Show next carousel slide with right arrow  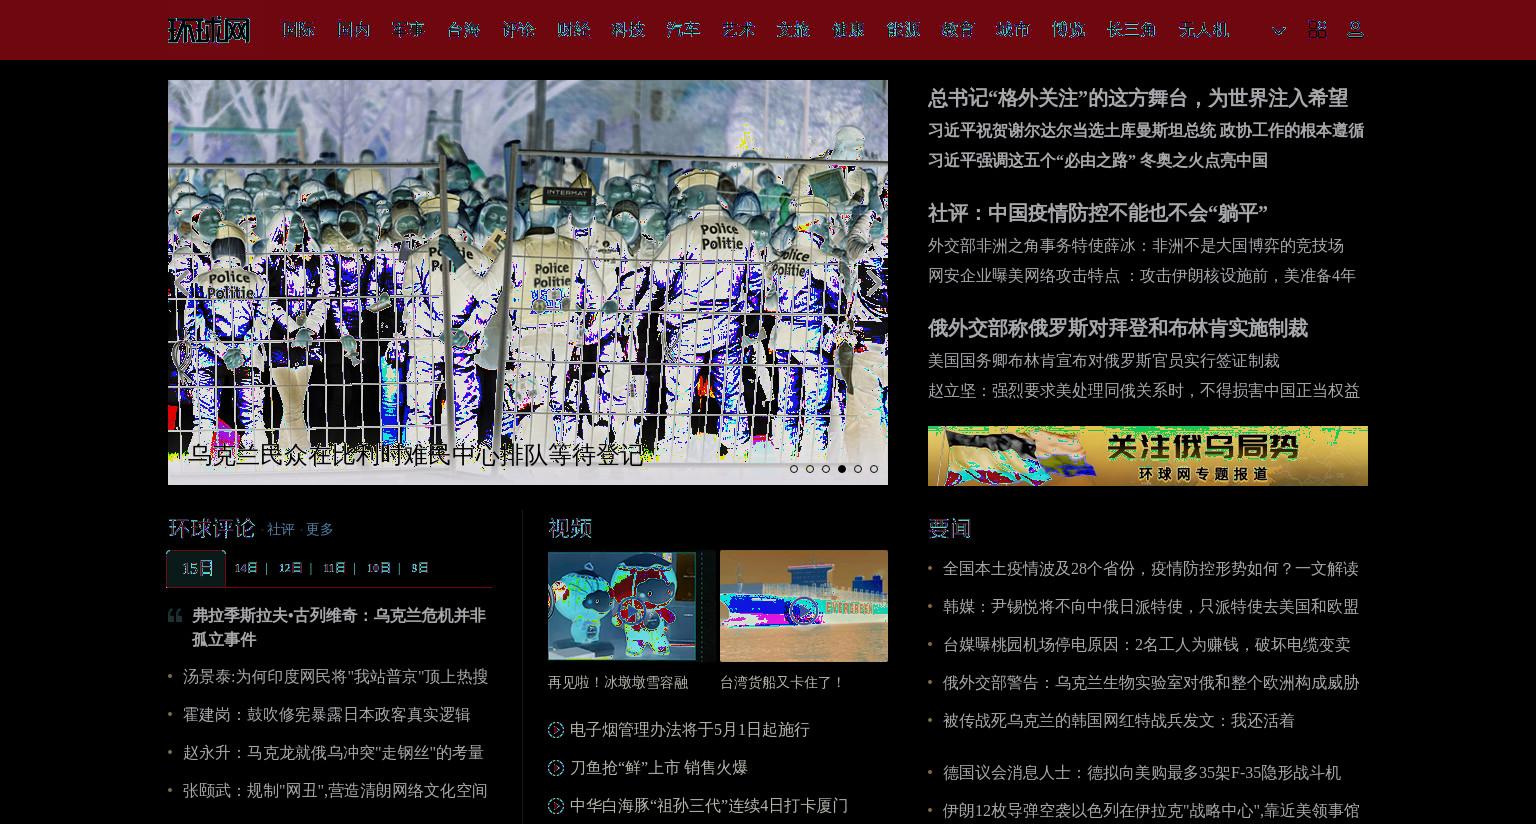pyautogui.click(x=873, y=283)
